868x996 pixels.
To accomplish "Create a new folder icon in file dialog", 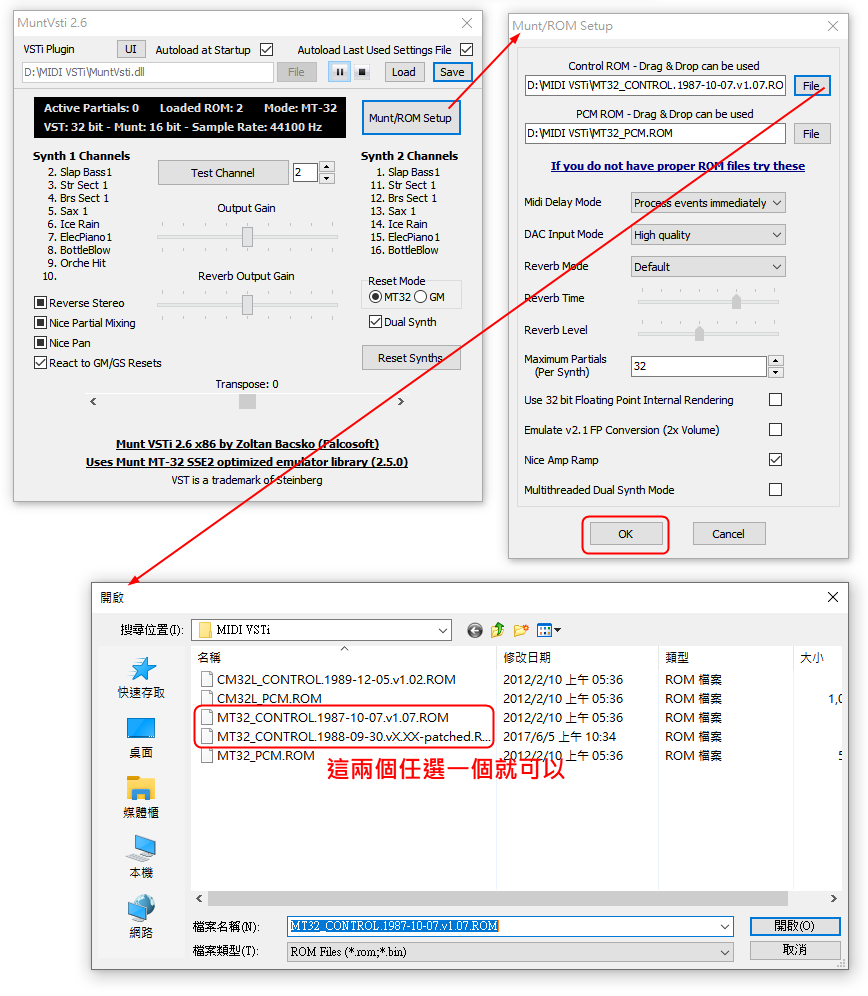I will point(521,630).
